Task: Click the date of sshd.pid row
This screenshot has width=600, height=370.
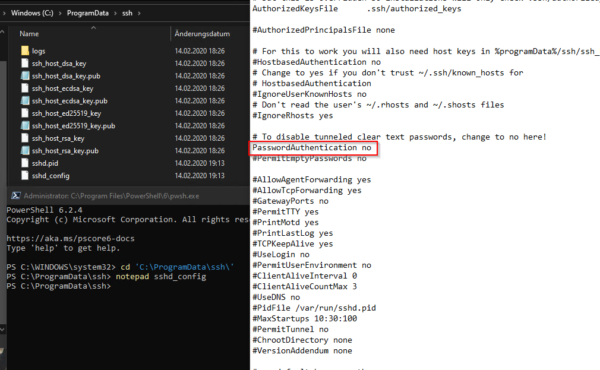Action: coord(200,163)
